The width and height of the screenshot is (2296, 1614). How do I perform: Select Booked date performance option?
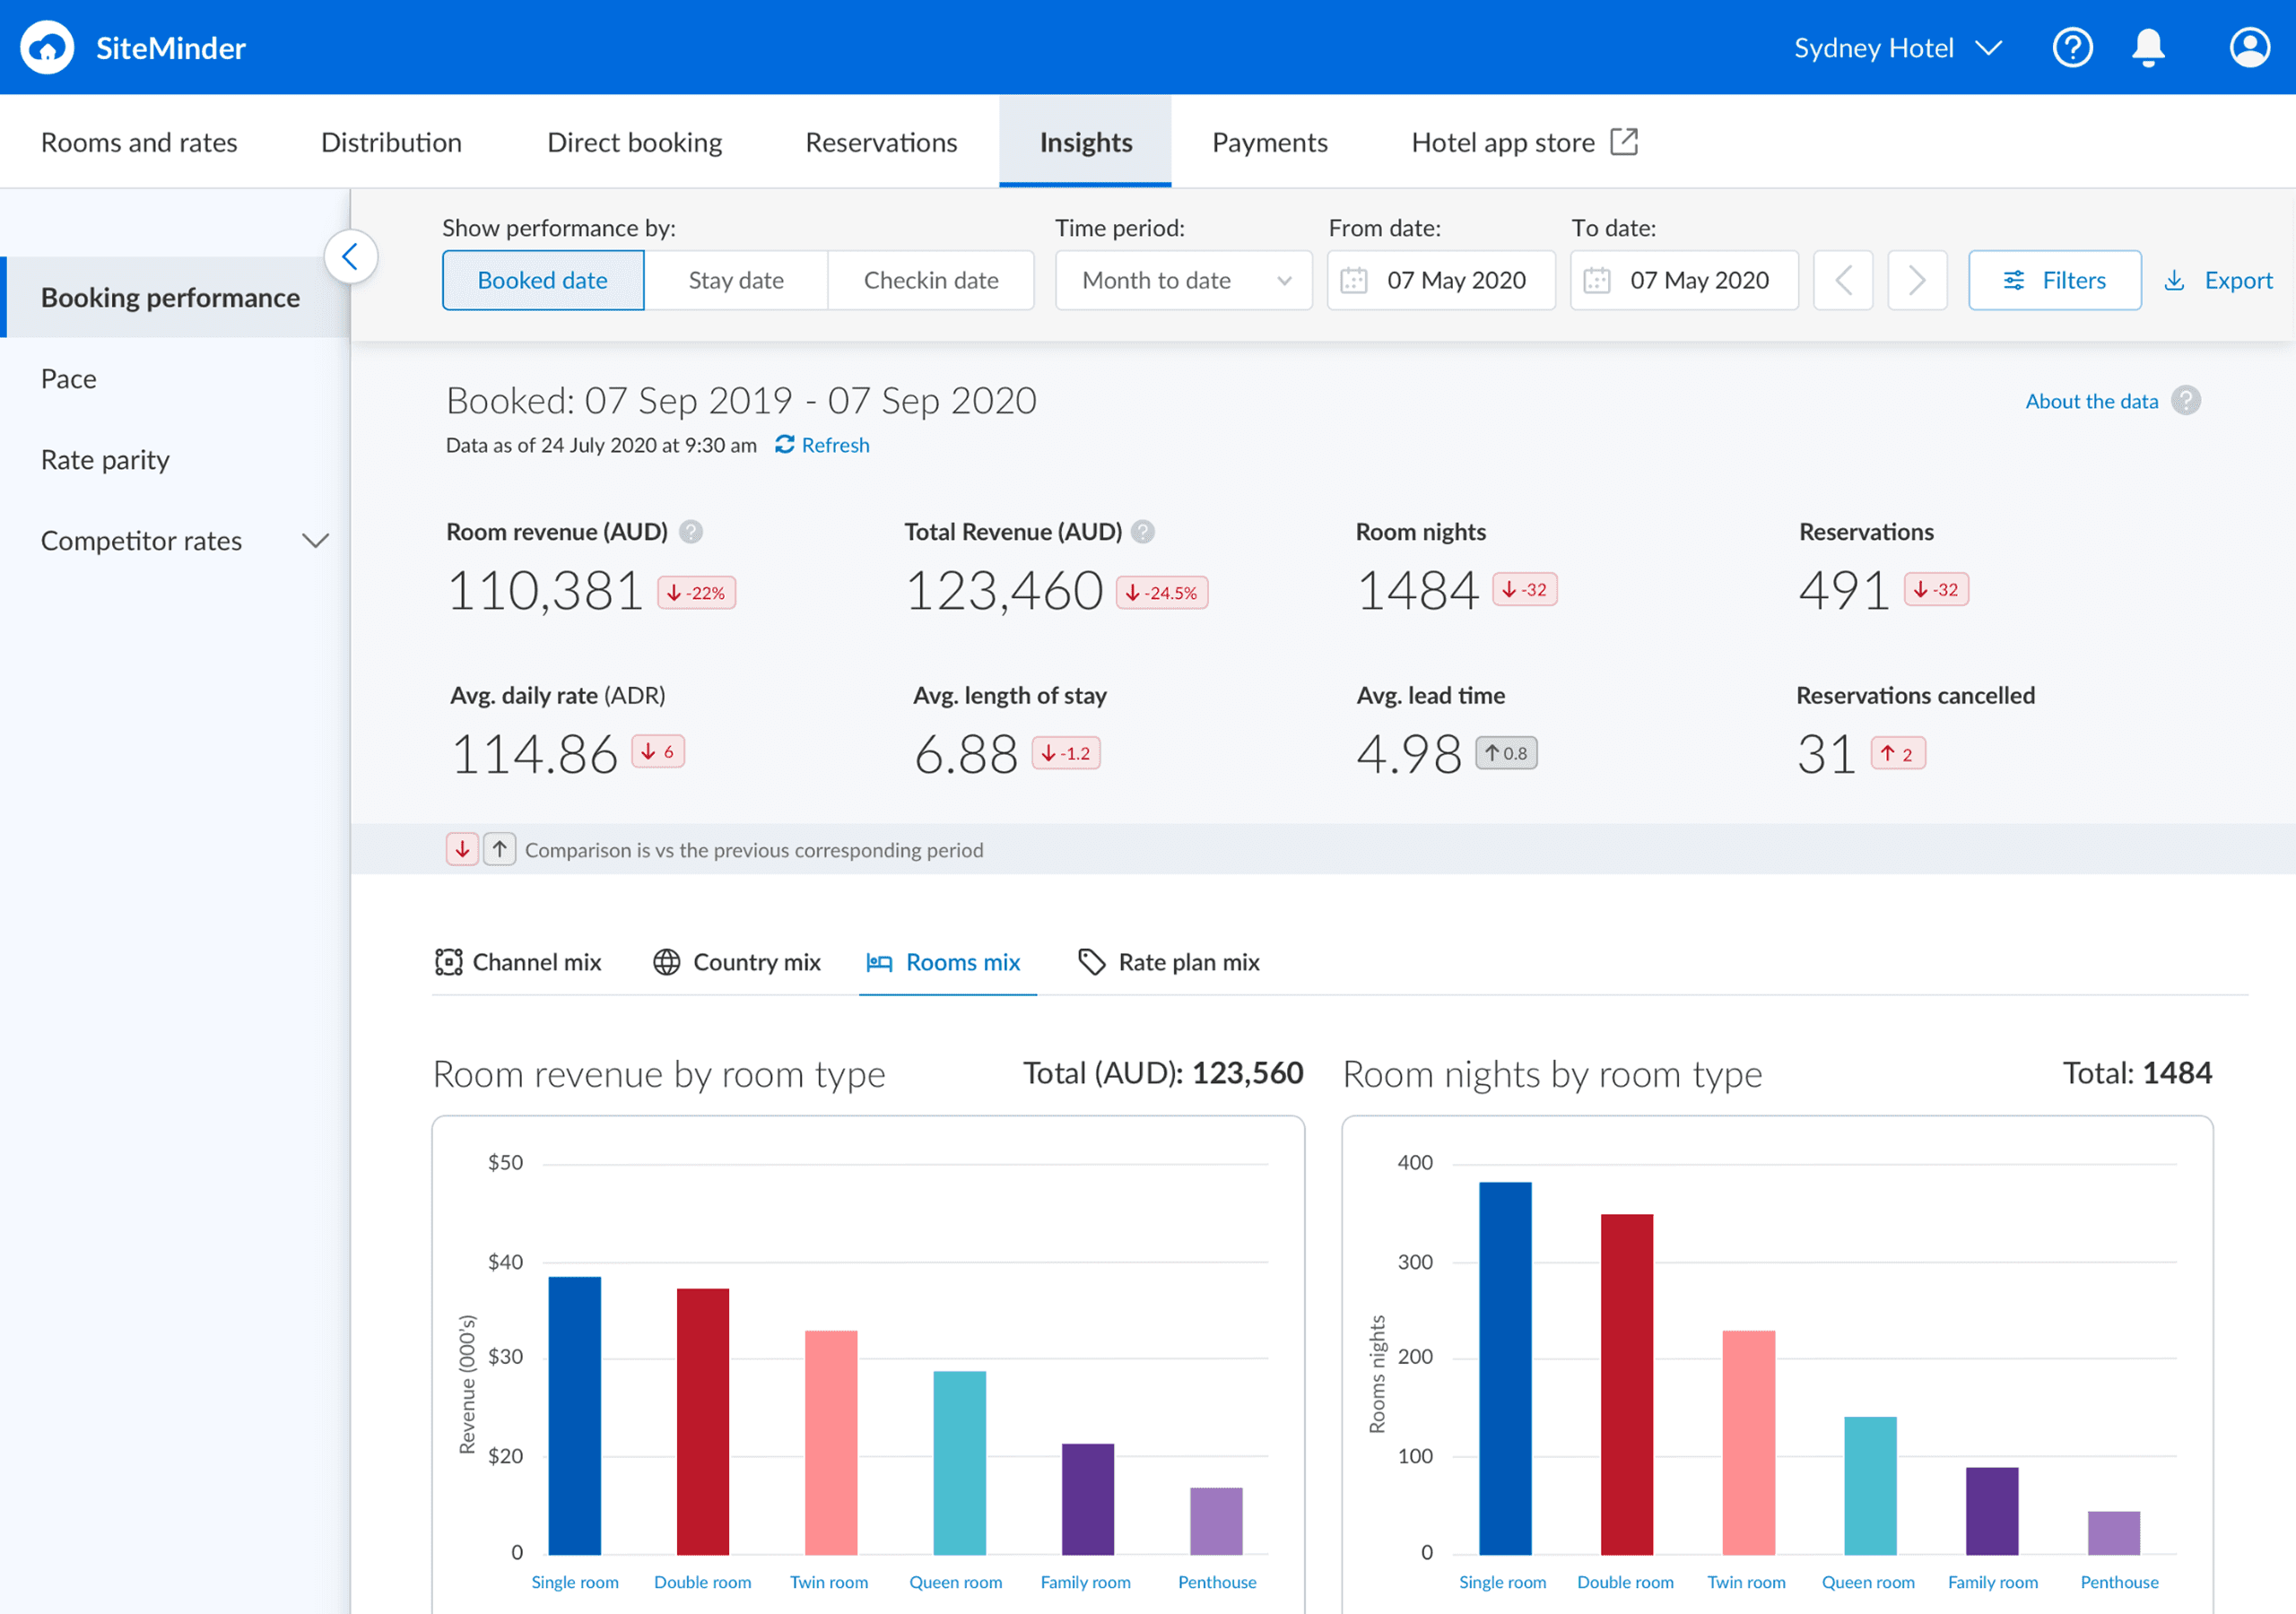click(x=542, y=280)
